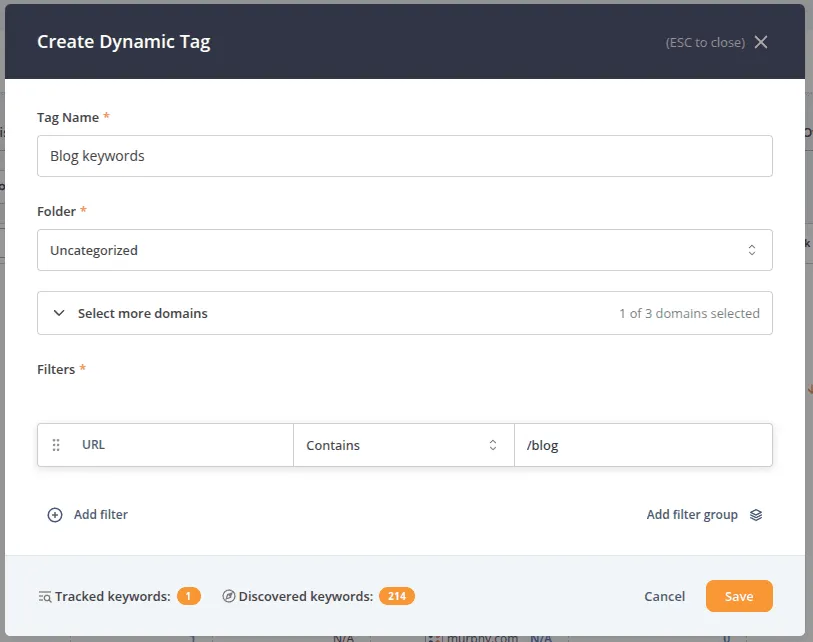The width and height of the screenshot is (813, 642).
Task: Edit the Tag Name input field
Action: [x=404, y=156]
